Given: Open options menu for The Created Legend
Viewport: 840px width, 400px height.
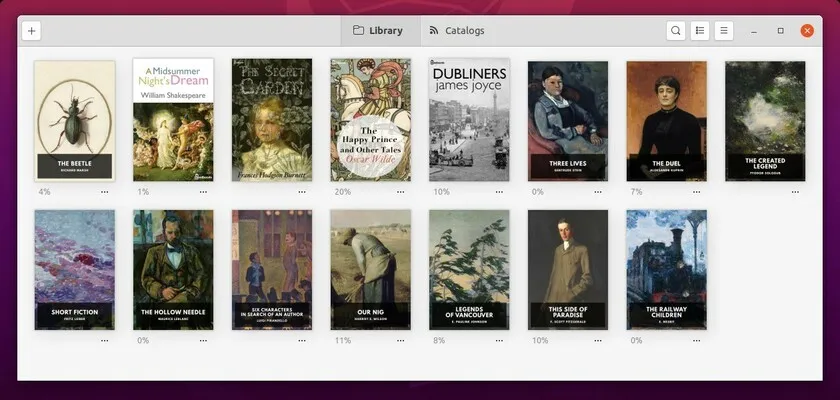Looking at the screenshot, I should tap(795, 192).
